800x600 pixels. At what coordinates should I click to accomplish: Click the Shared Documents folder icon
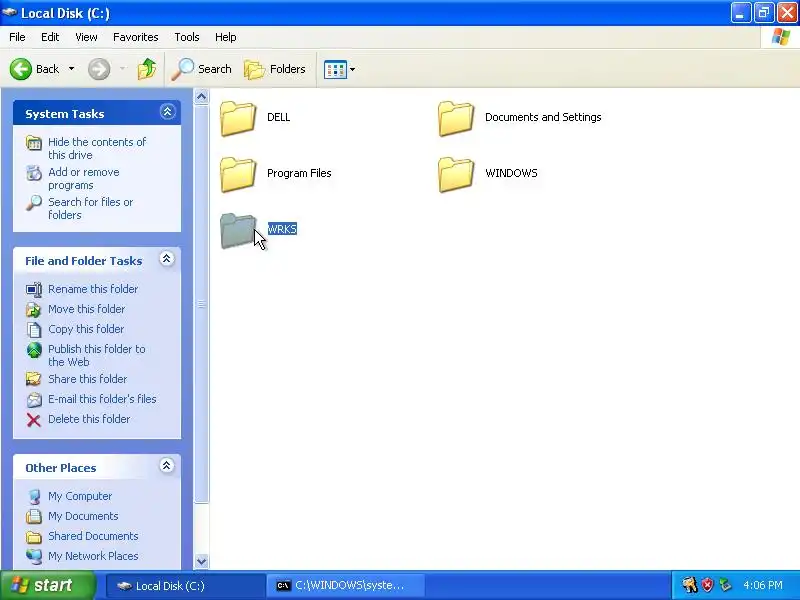(34, 537)
